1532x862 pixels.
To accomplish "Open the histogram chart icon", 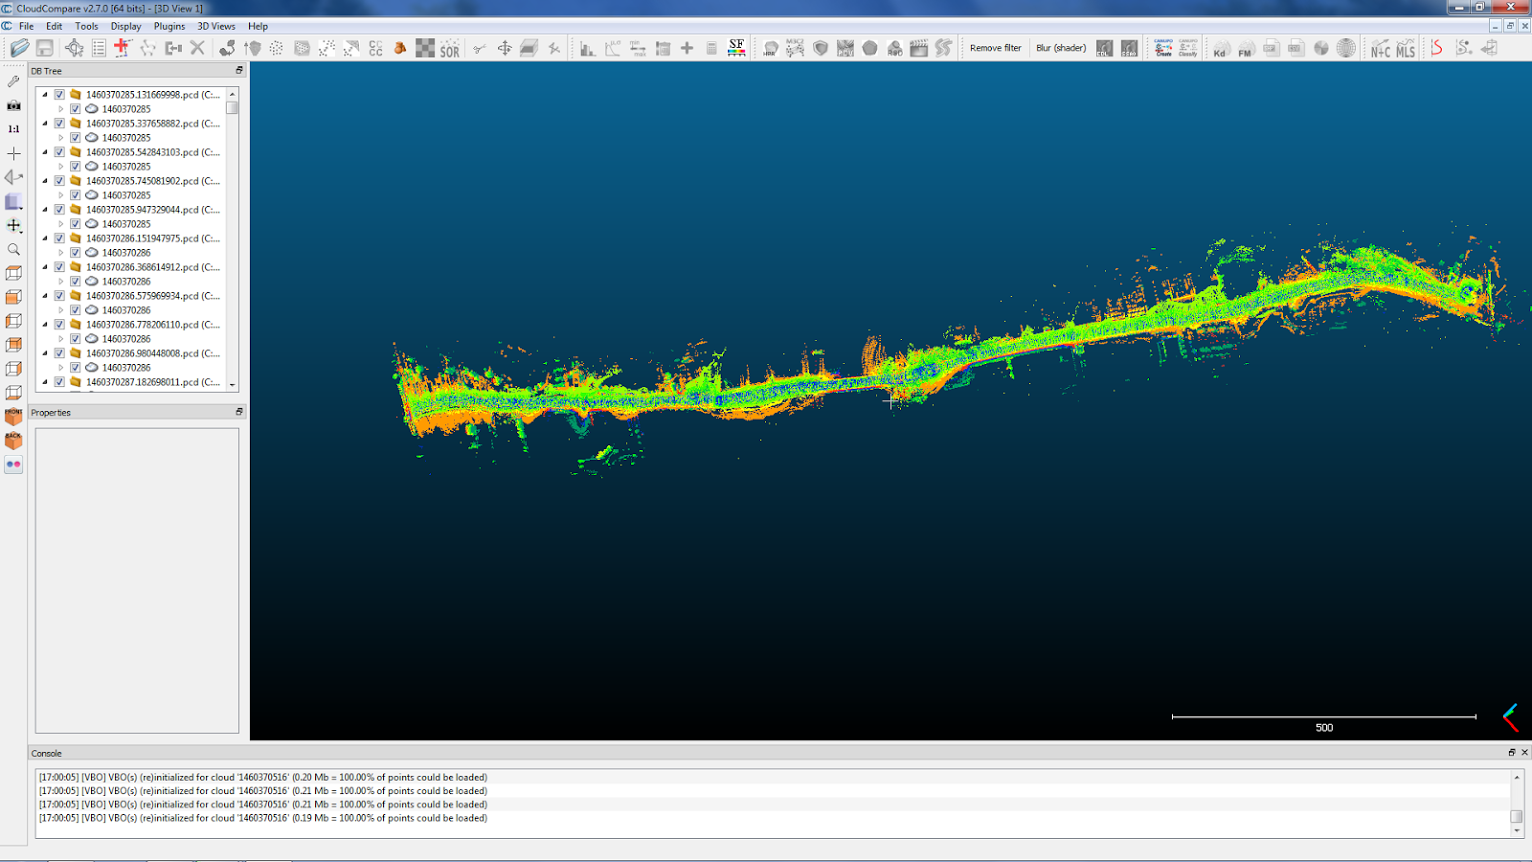I will tap(587, 48).
